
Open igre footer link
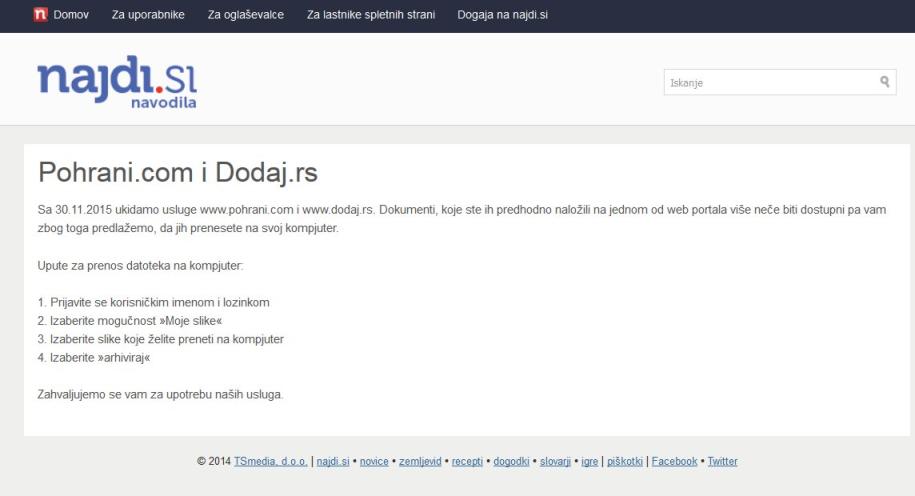coord(590,461)
